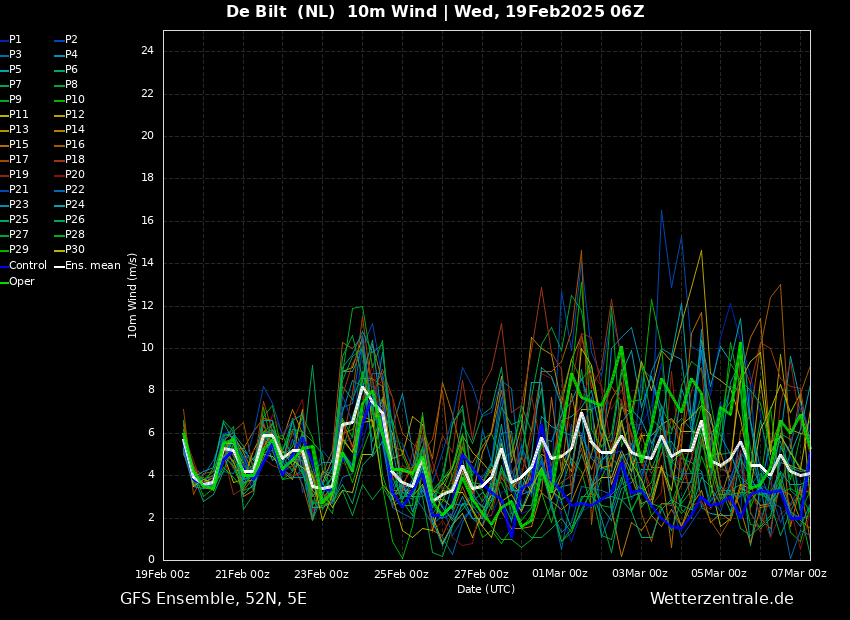Select the P10 legend label
The width and height of the screenshot is (850, 620).
[x=75, y=100]
